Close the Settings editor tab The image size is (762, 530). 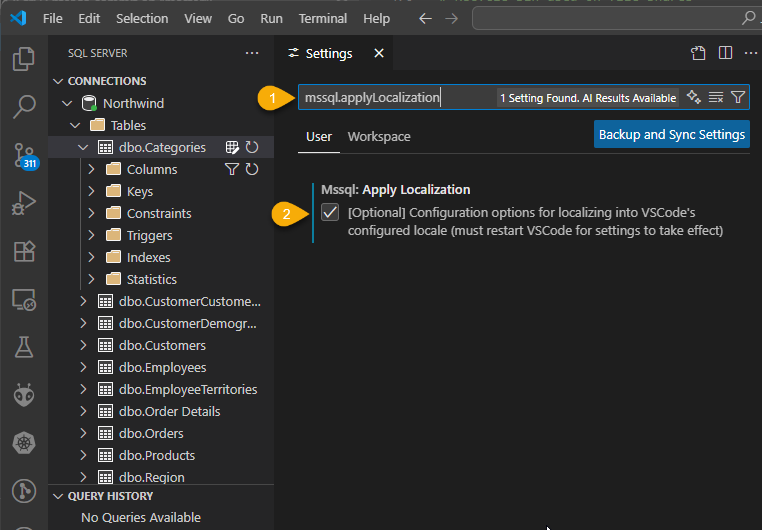[x=378, y=54]
